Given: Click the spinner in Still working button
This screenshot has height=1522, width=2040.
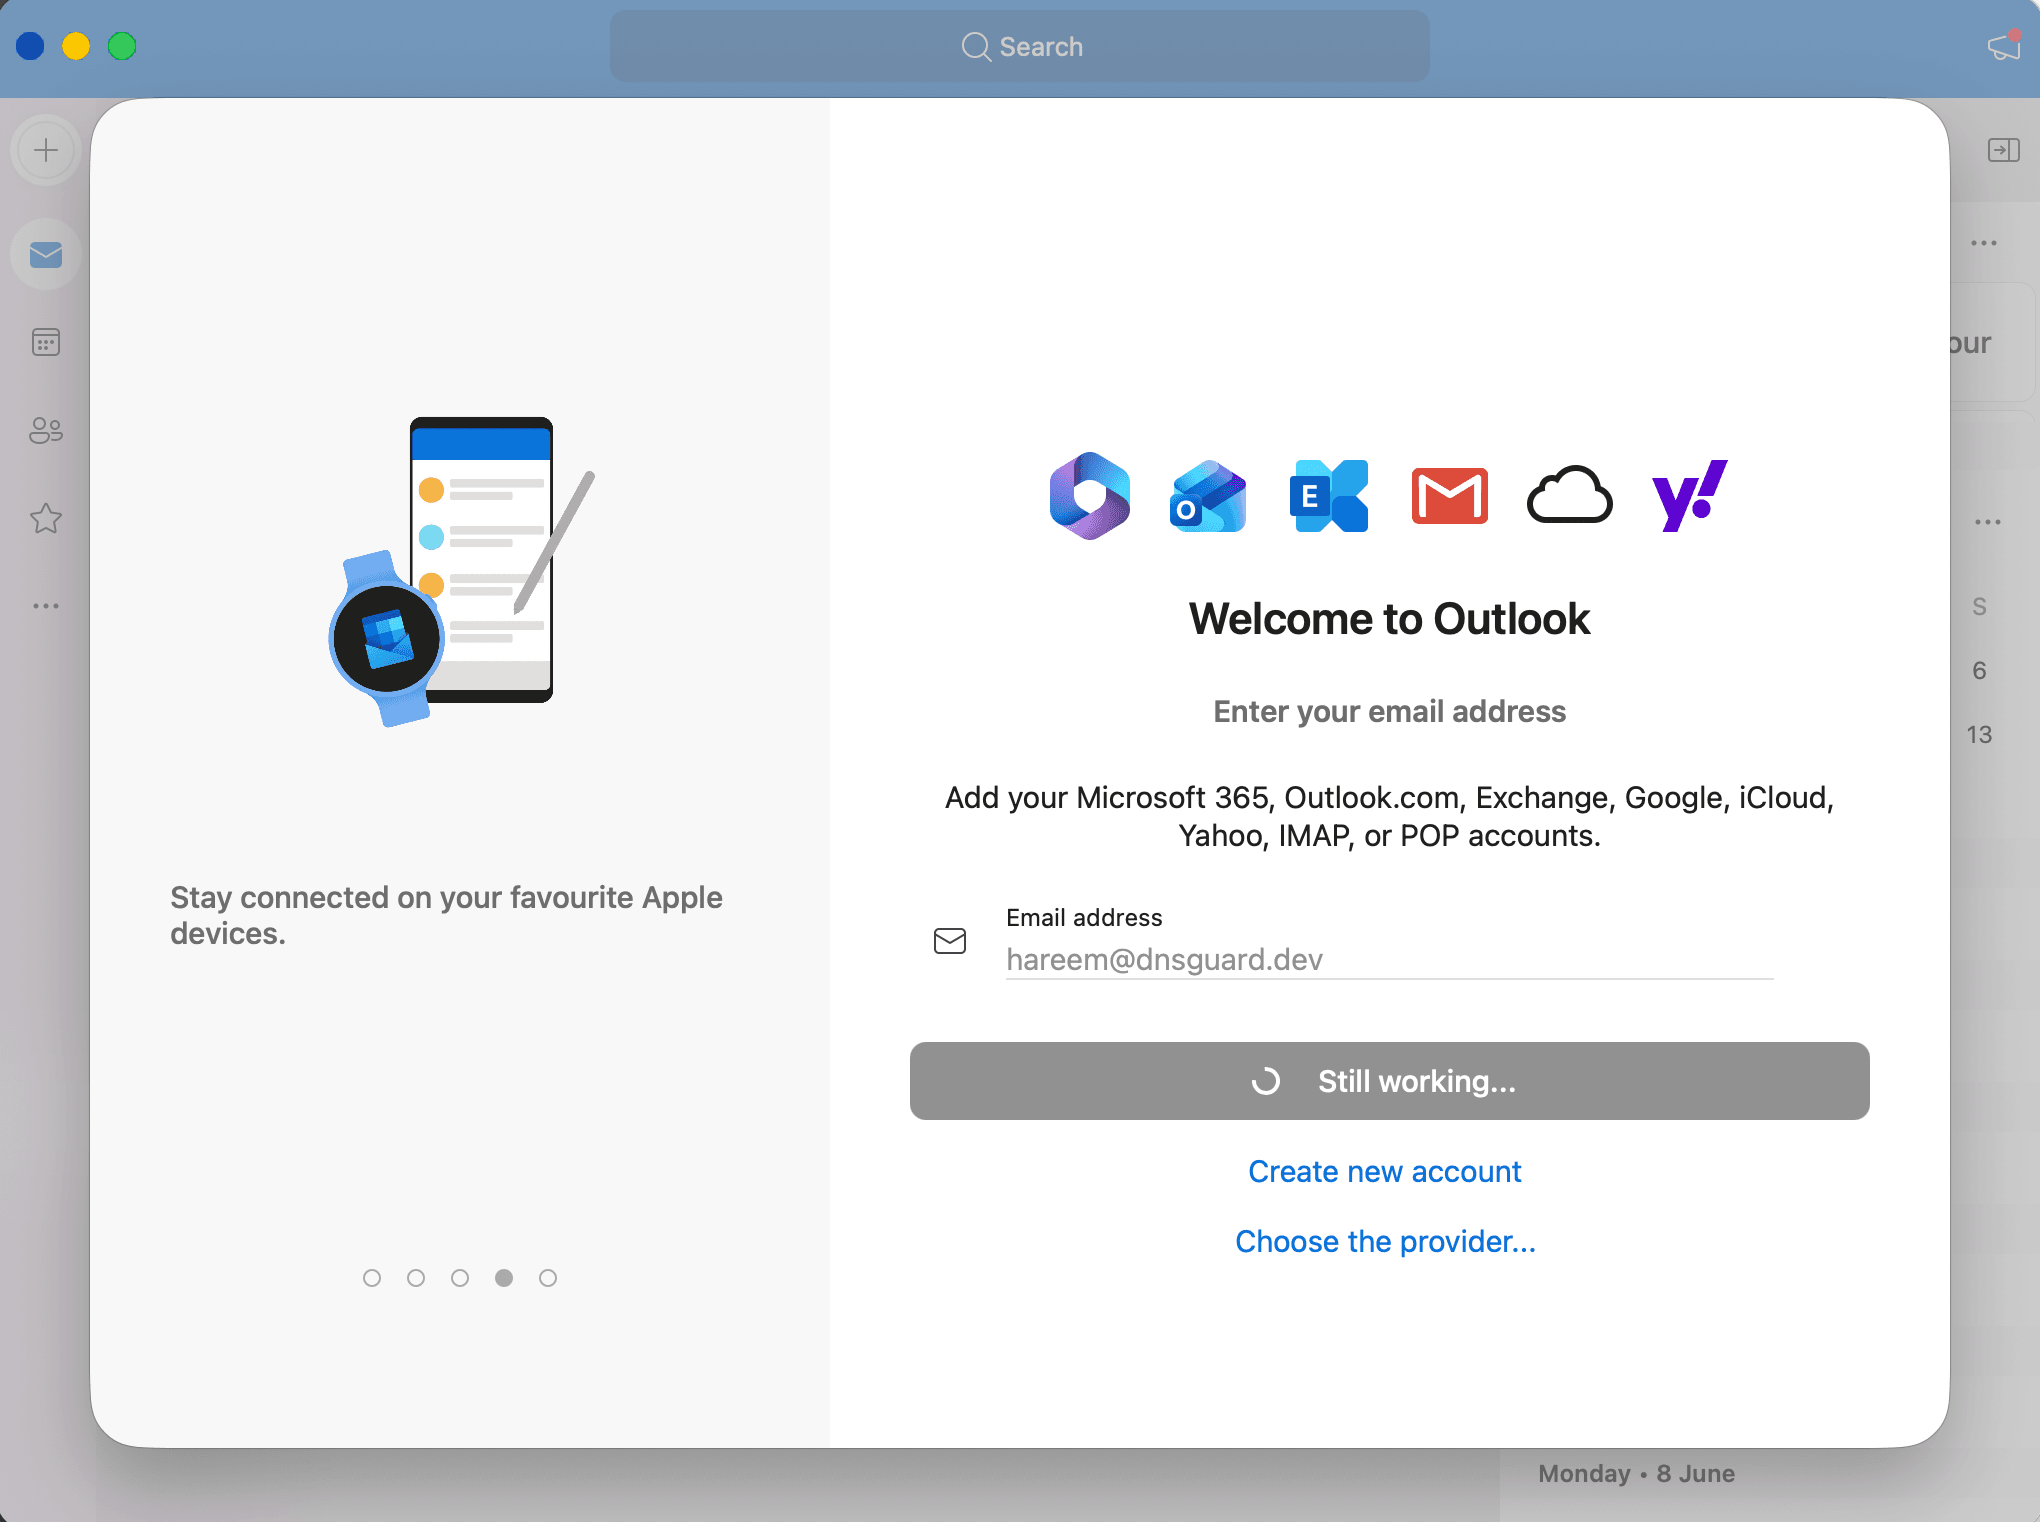Looking at the screenshot, I should (1266, 1082).
